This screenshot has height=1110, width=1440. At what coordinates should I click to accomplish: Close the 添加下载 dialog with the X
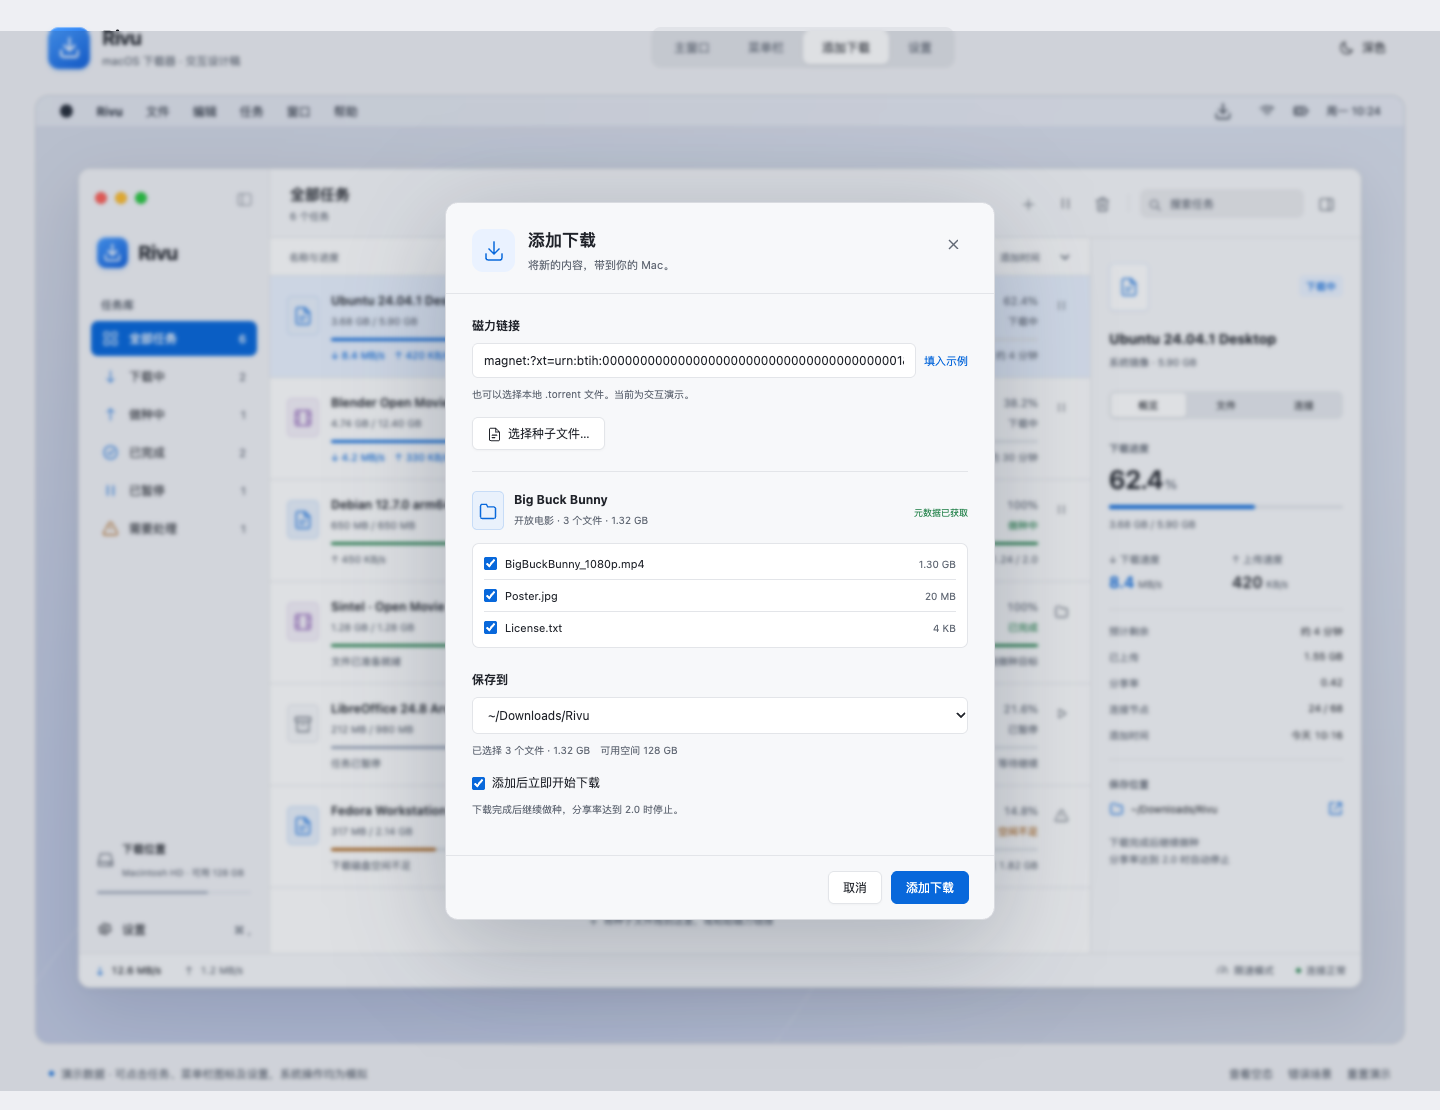click(x=953, y=245)
